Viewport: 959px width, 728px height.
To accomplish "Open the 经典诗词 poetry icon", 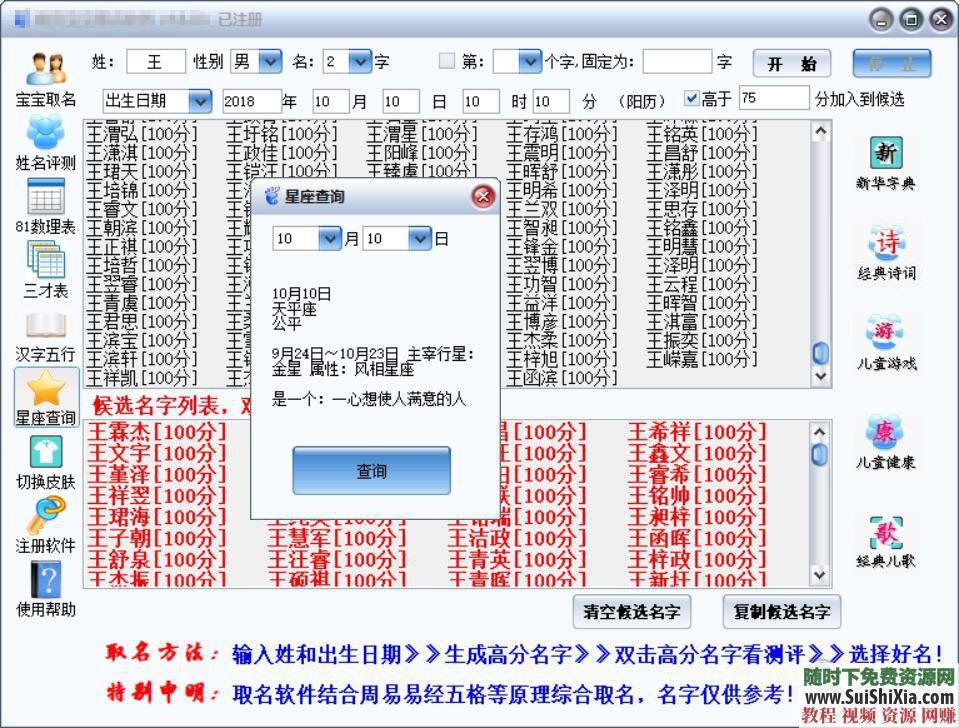I will point(885,245).
